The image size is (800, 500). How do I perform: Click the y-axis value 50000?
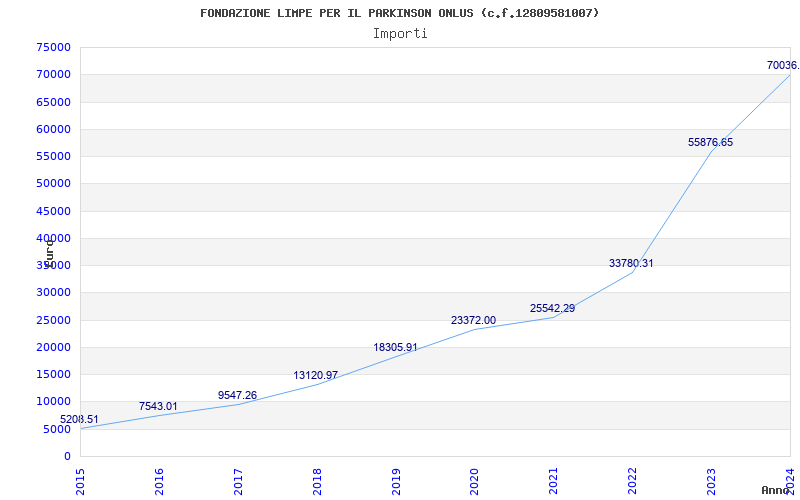pos(54,184)
